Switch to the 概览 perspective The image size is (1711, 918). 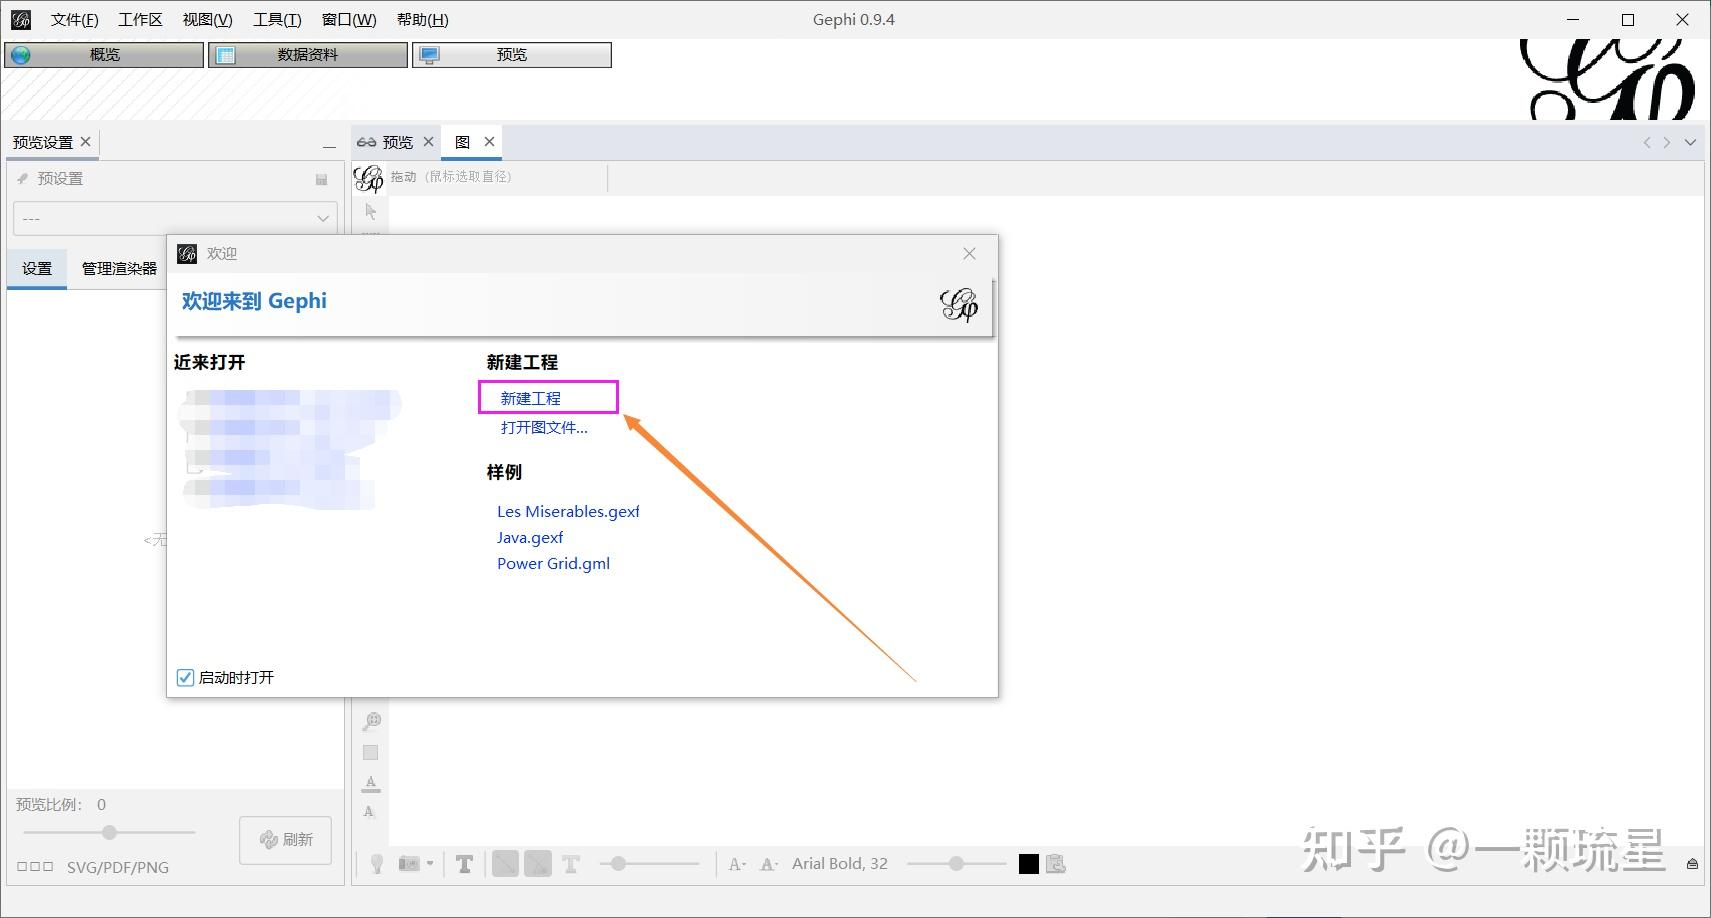pos(104,55)
